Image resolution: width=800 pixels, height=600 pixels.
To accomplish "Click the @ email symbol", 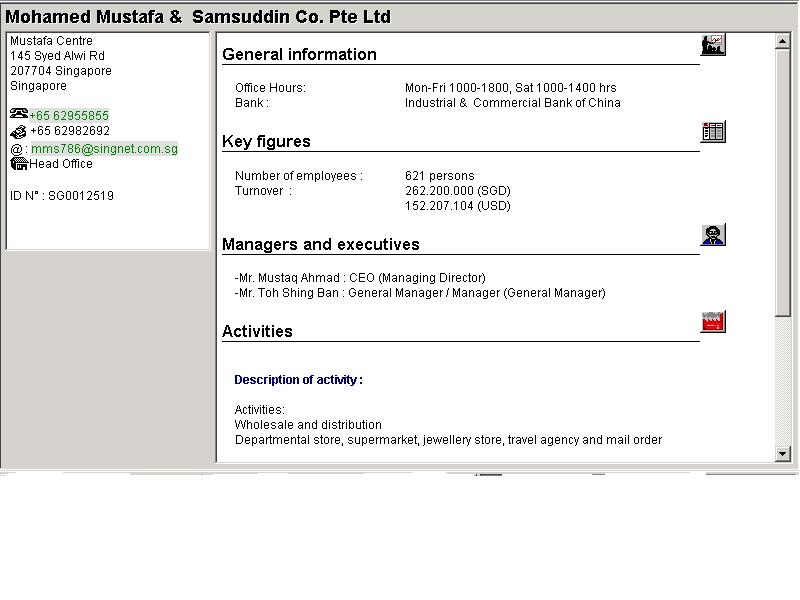I will pyautogui.click(x=16, y=149).
